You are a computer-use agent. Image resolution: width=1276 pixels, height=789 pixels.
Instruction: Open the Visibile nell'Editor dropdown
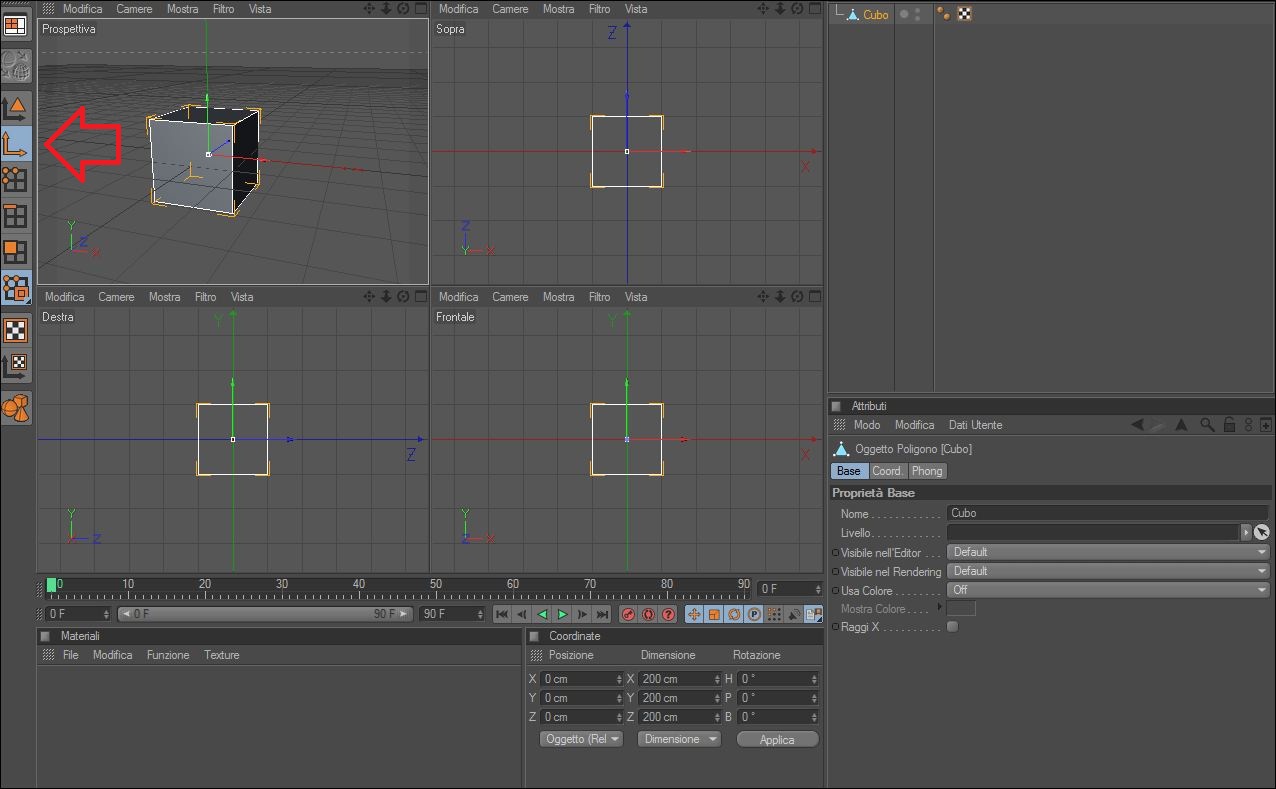1108,552
